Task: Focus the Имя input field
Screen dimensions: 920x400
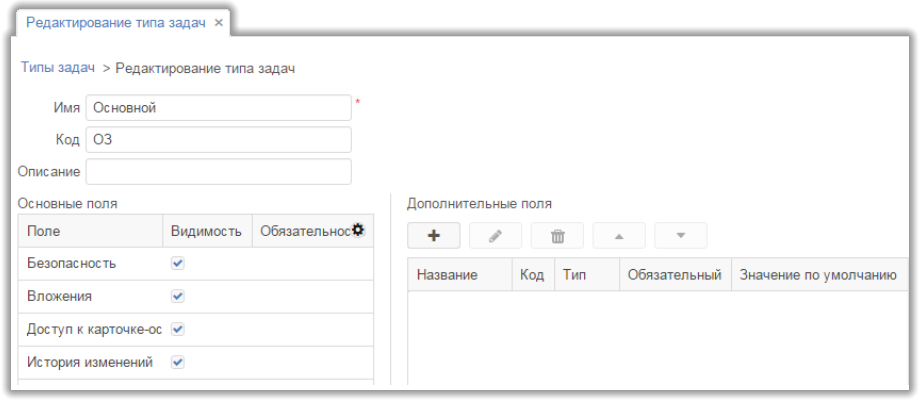Action: click(x=219, y=108)
